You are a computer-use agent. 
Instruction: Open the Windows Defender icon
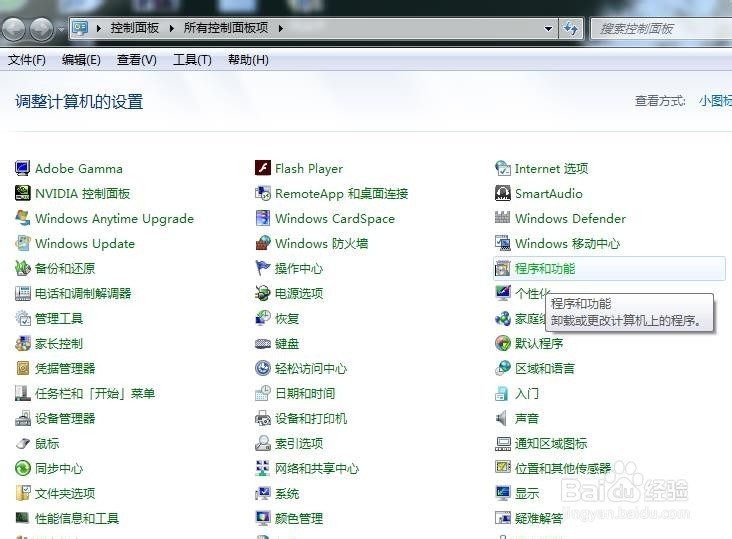click(503, 218)
